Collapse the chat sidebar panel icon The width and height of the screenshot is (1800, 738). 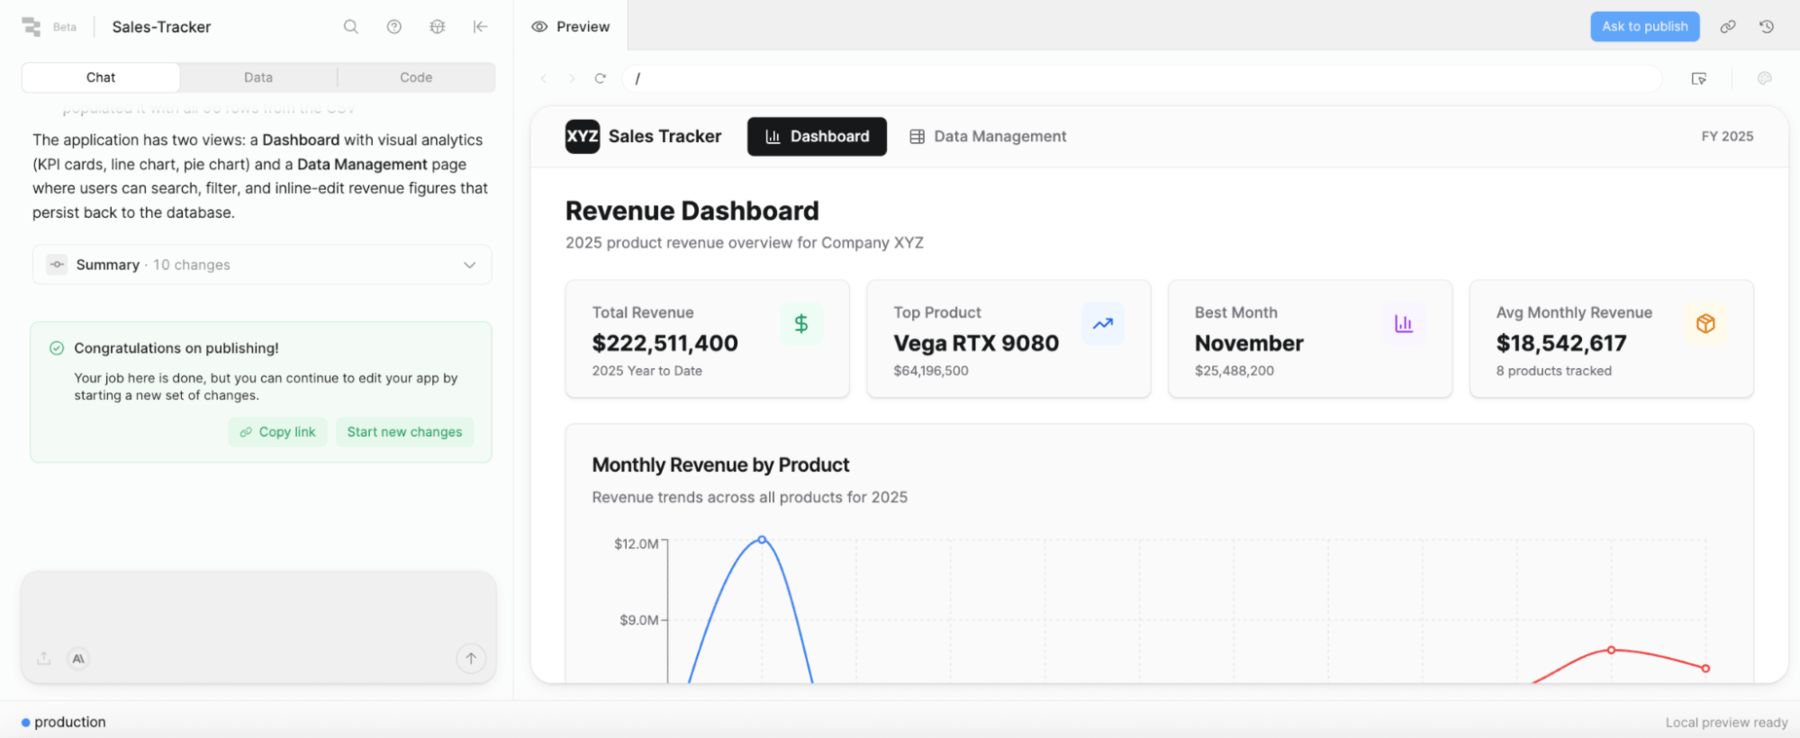[480, 27]
